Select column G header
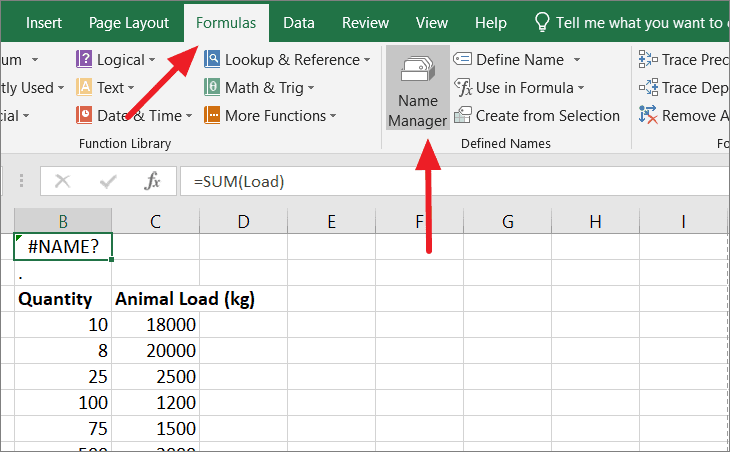The image size is (730, 452). pyautogui.click(x=507, y=221)
